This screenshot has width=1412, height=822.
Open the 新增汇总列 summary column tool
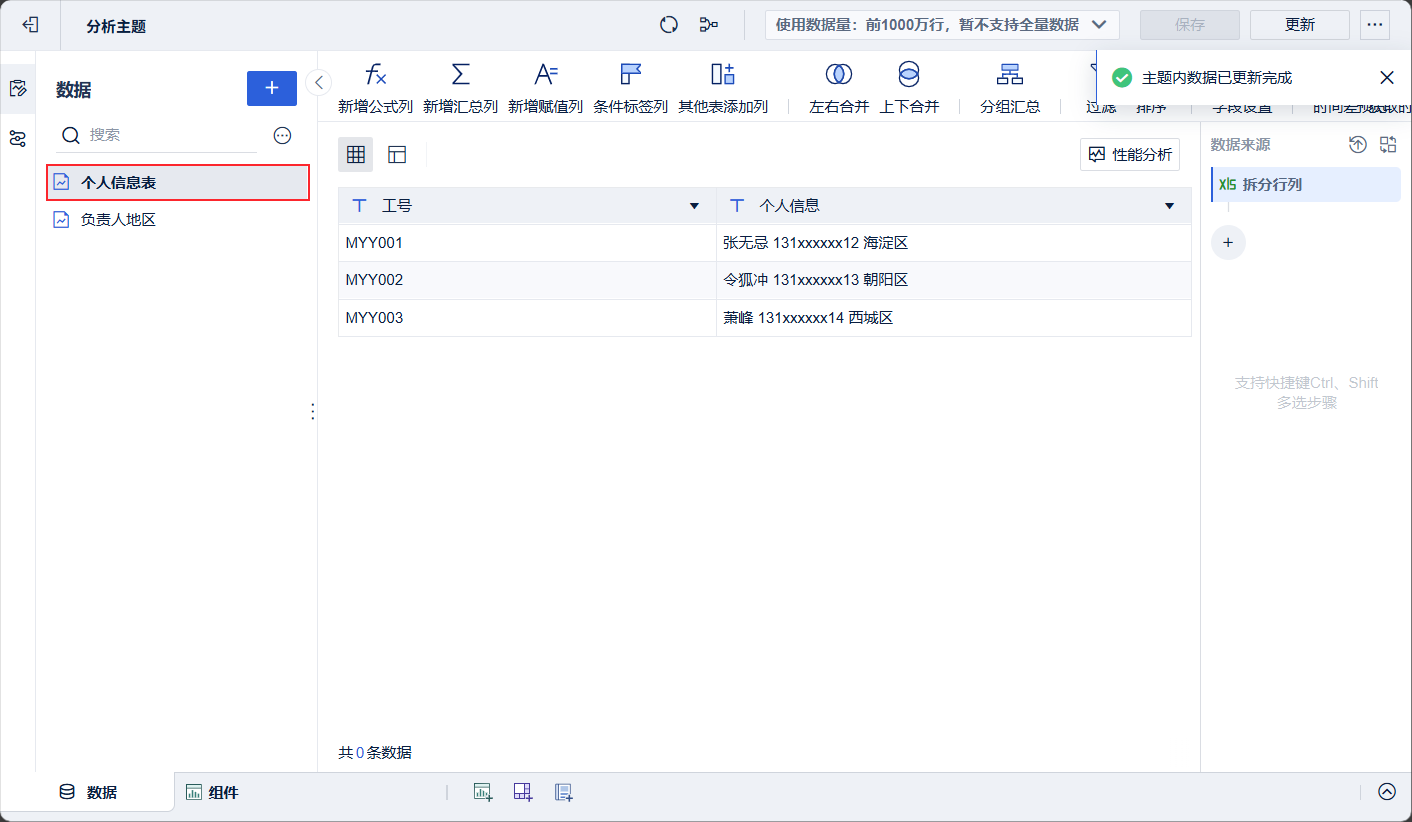tap(460, 86)
